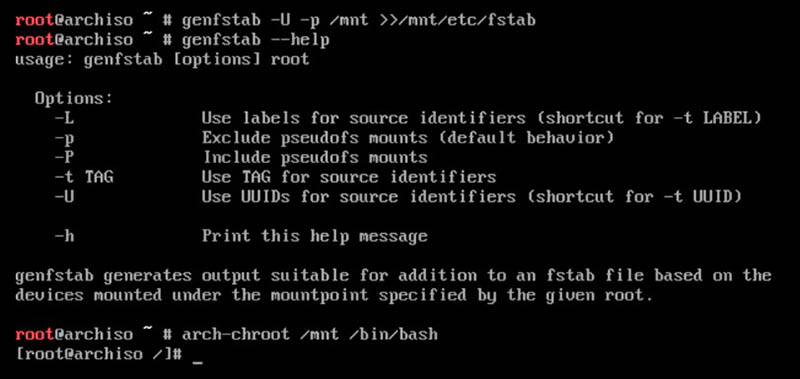The height and width of the screenshot is (379, 800).
Task: Click the 'Include pseudofs mounts' description
Action: click(315, 158)
